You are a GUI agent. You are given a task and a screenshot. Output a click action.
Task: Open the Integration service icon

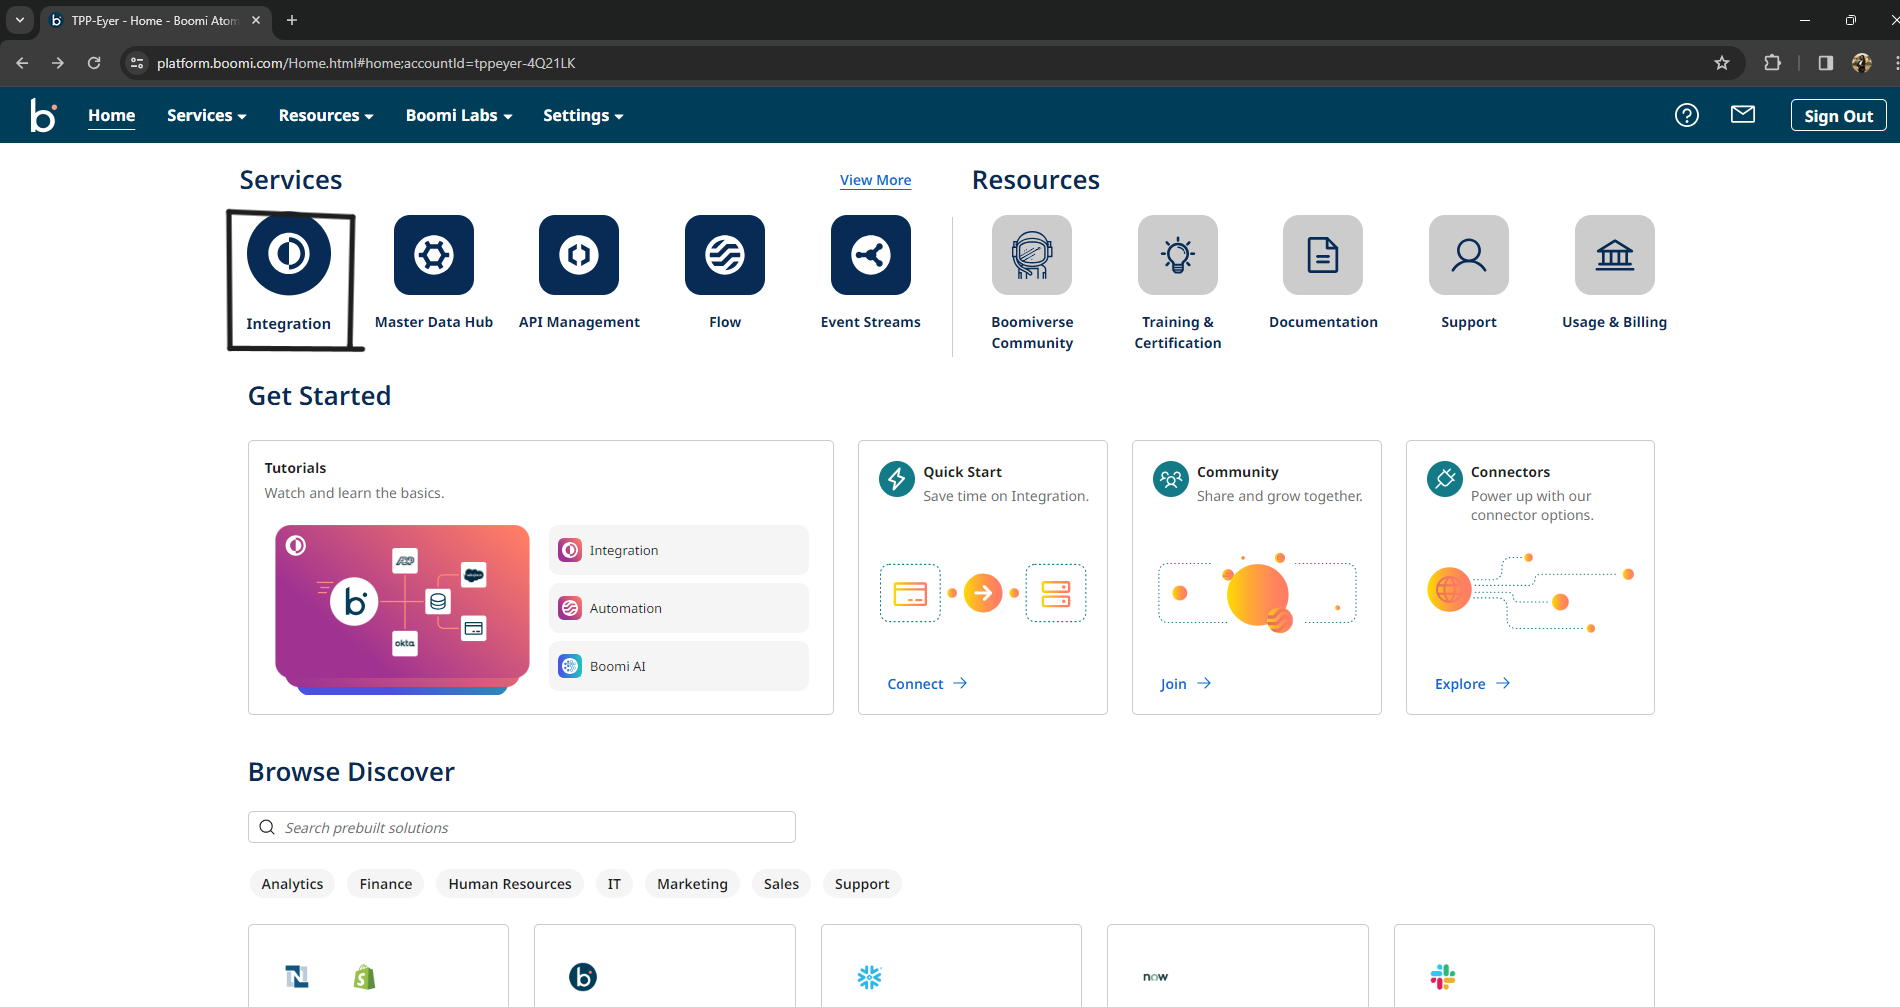(289, 254)
